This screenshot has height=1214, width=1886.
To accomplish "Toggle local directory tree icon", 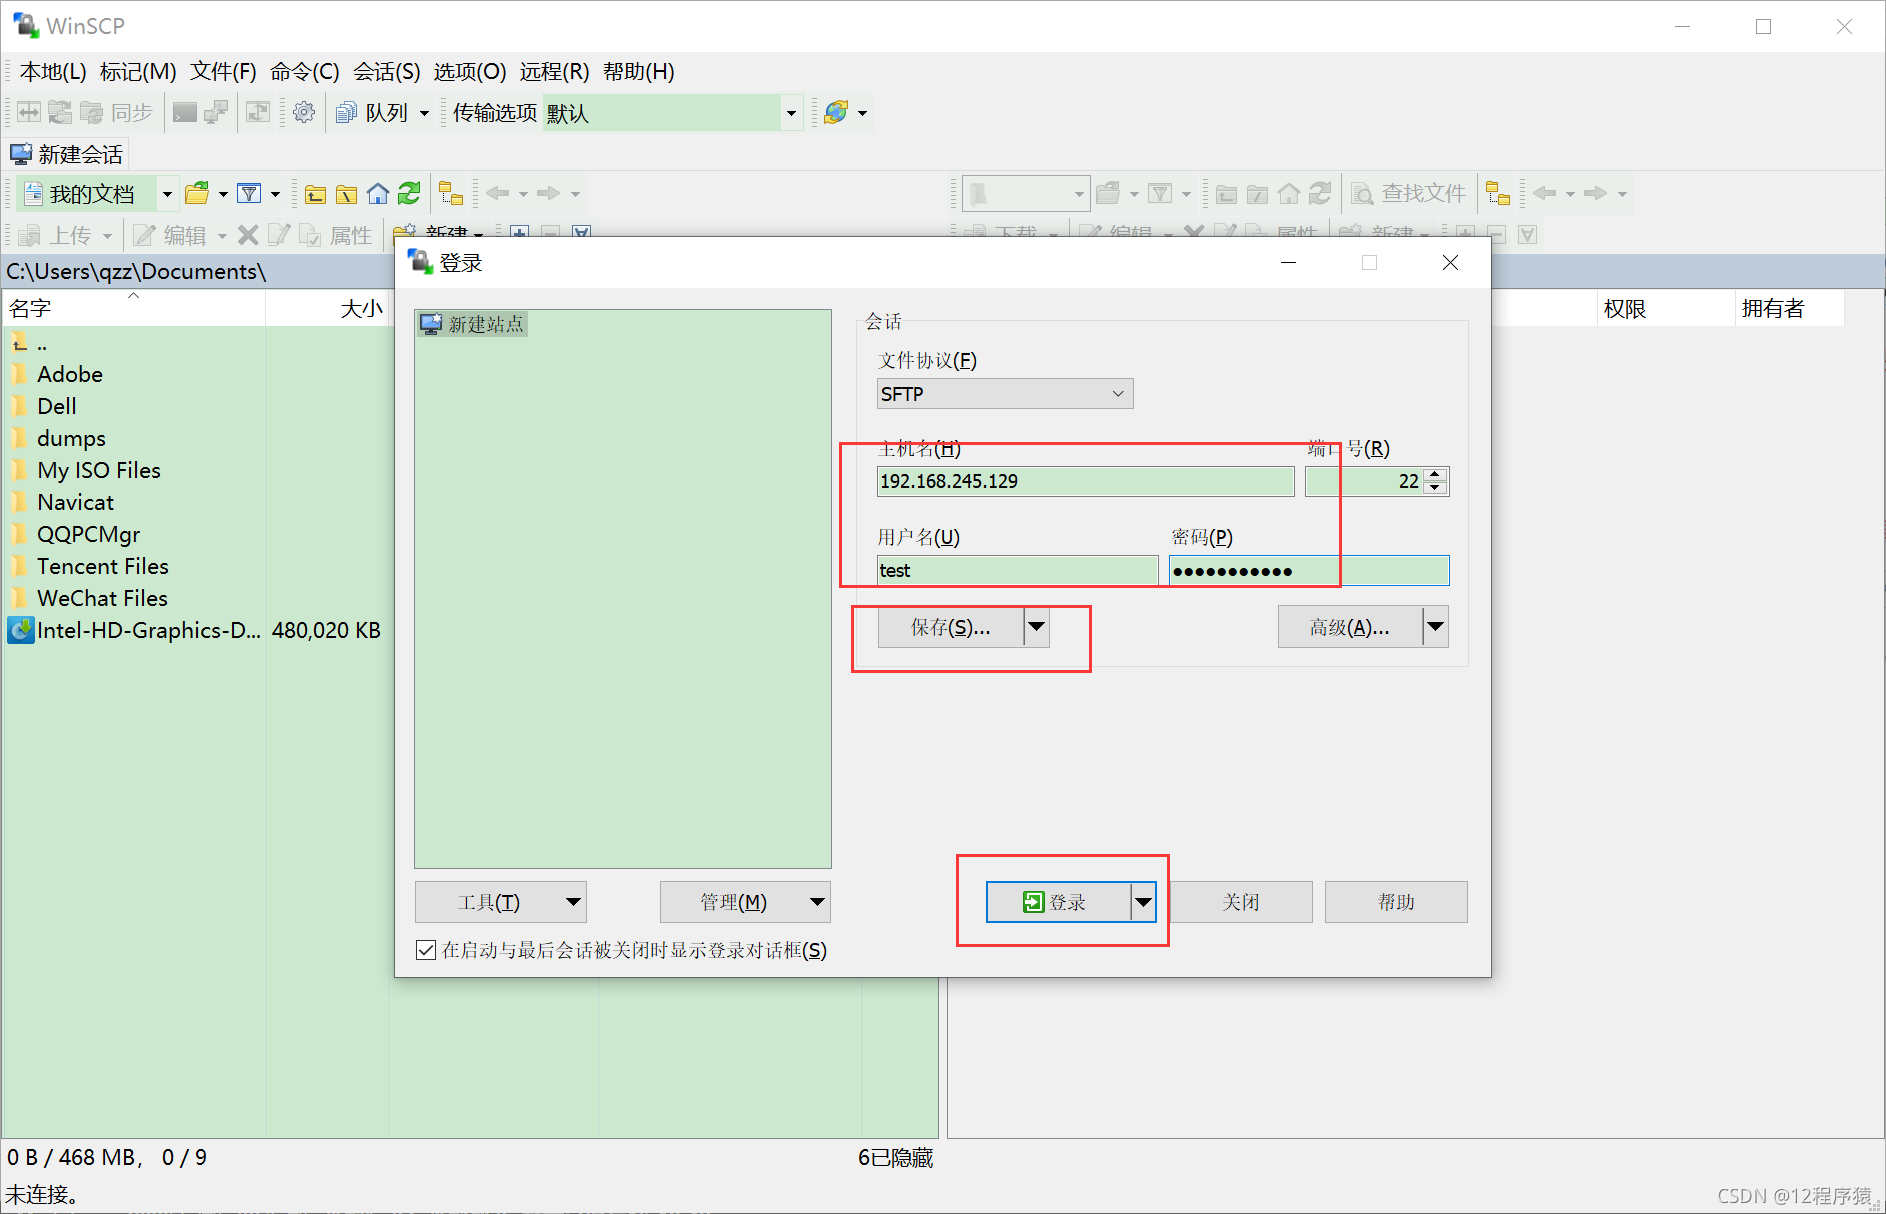I will pos(451,193).
